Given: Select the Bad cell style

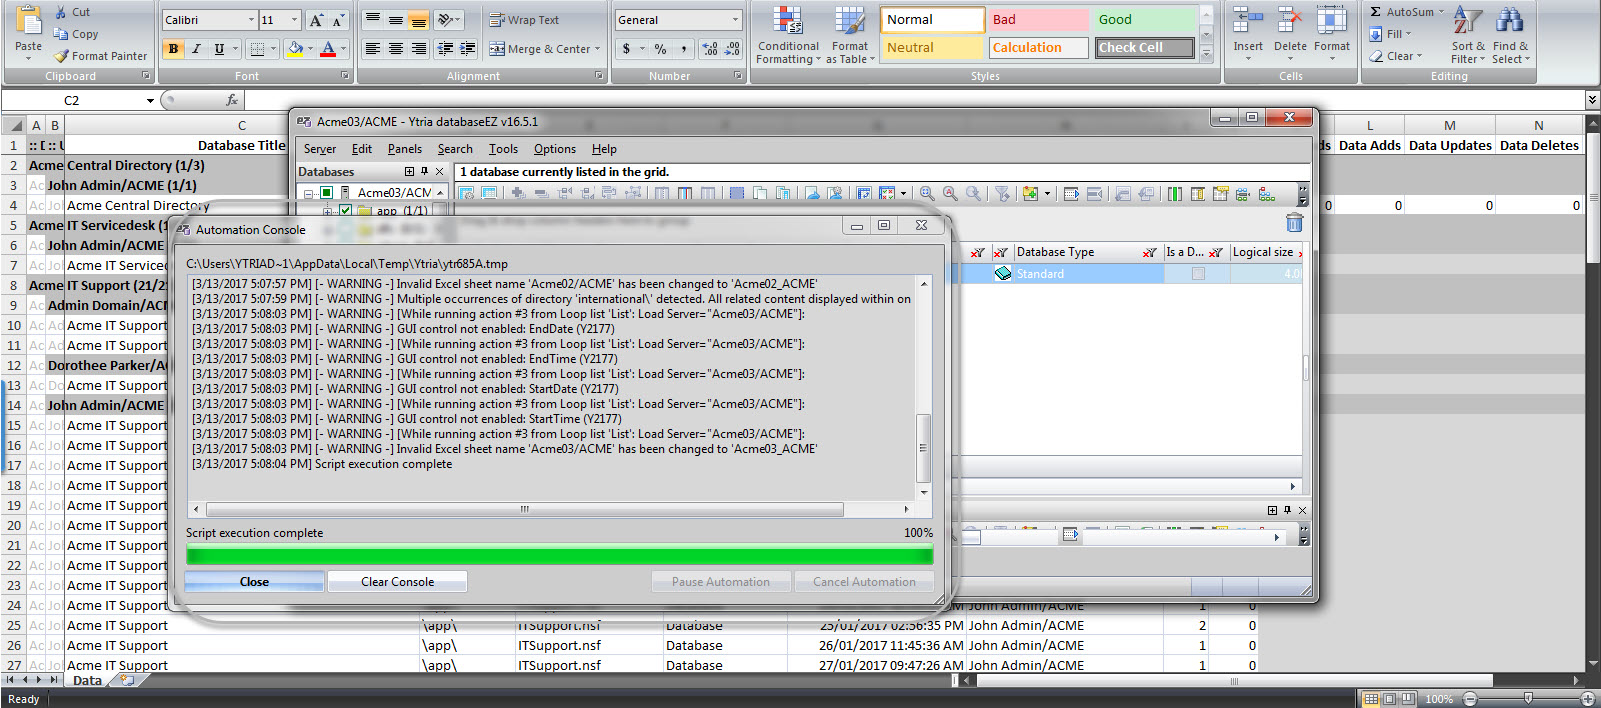Looking at the screenshot, I should click(x=1038, y=19).
